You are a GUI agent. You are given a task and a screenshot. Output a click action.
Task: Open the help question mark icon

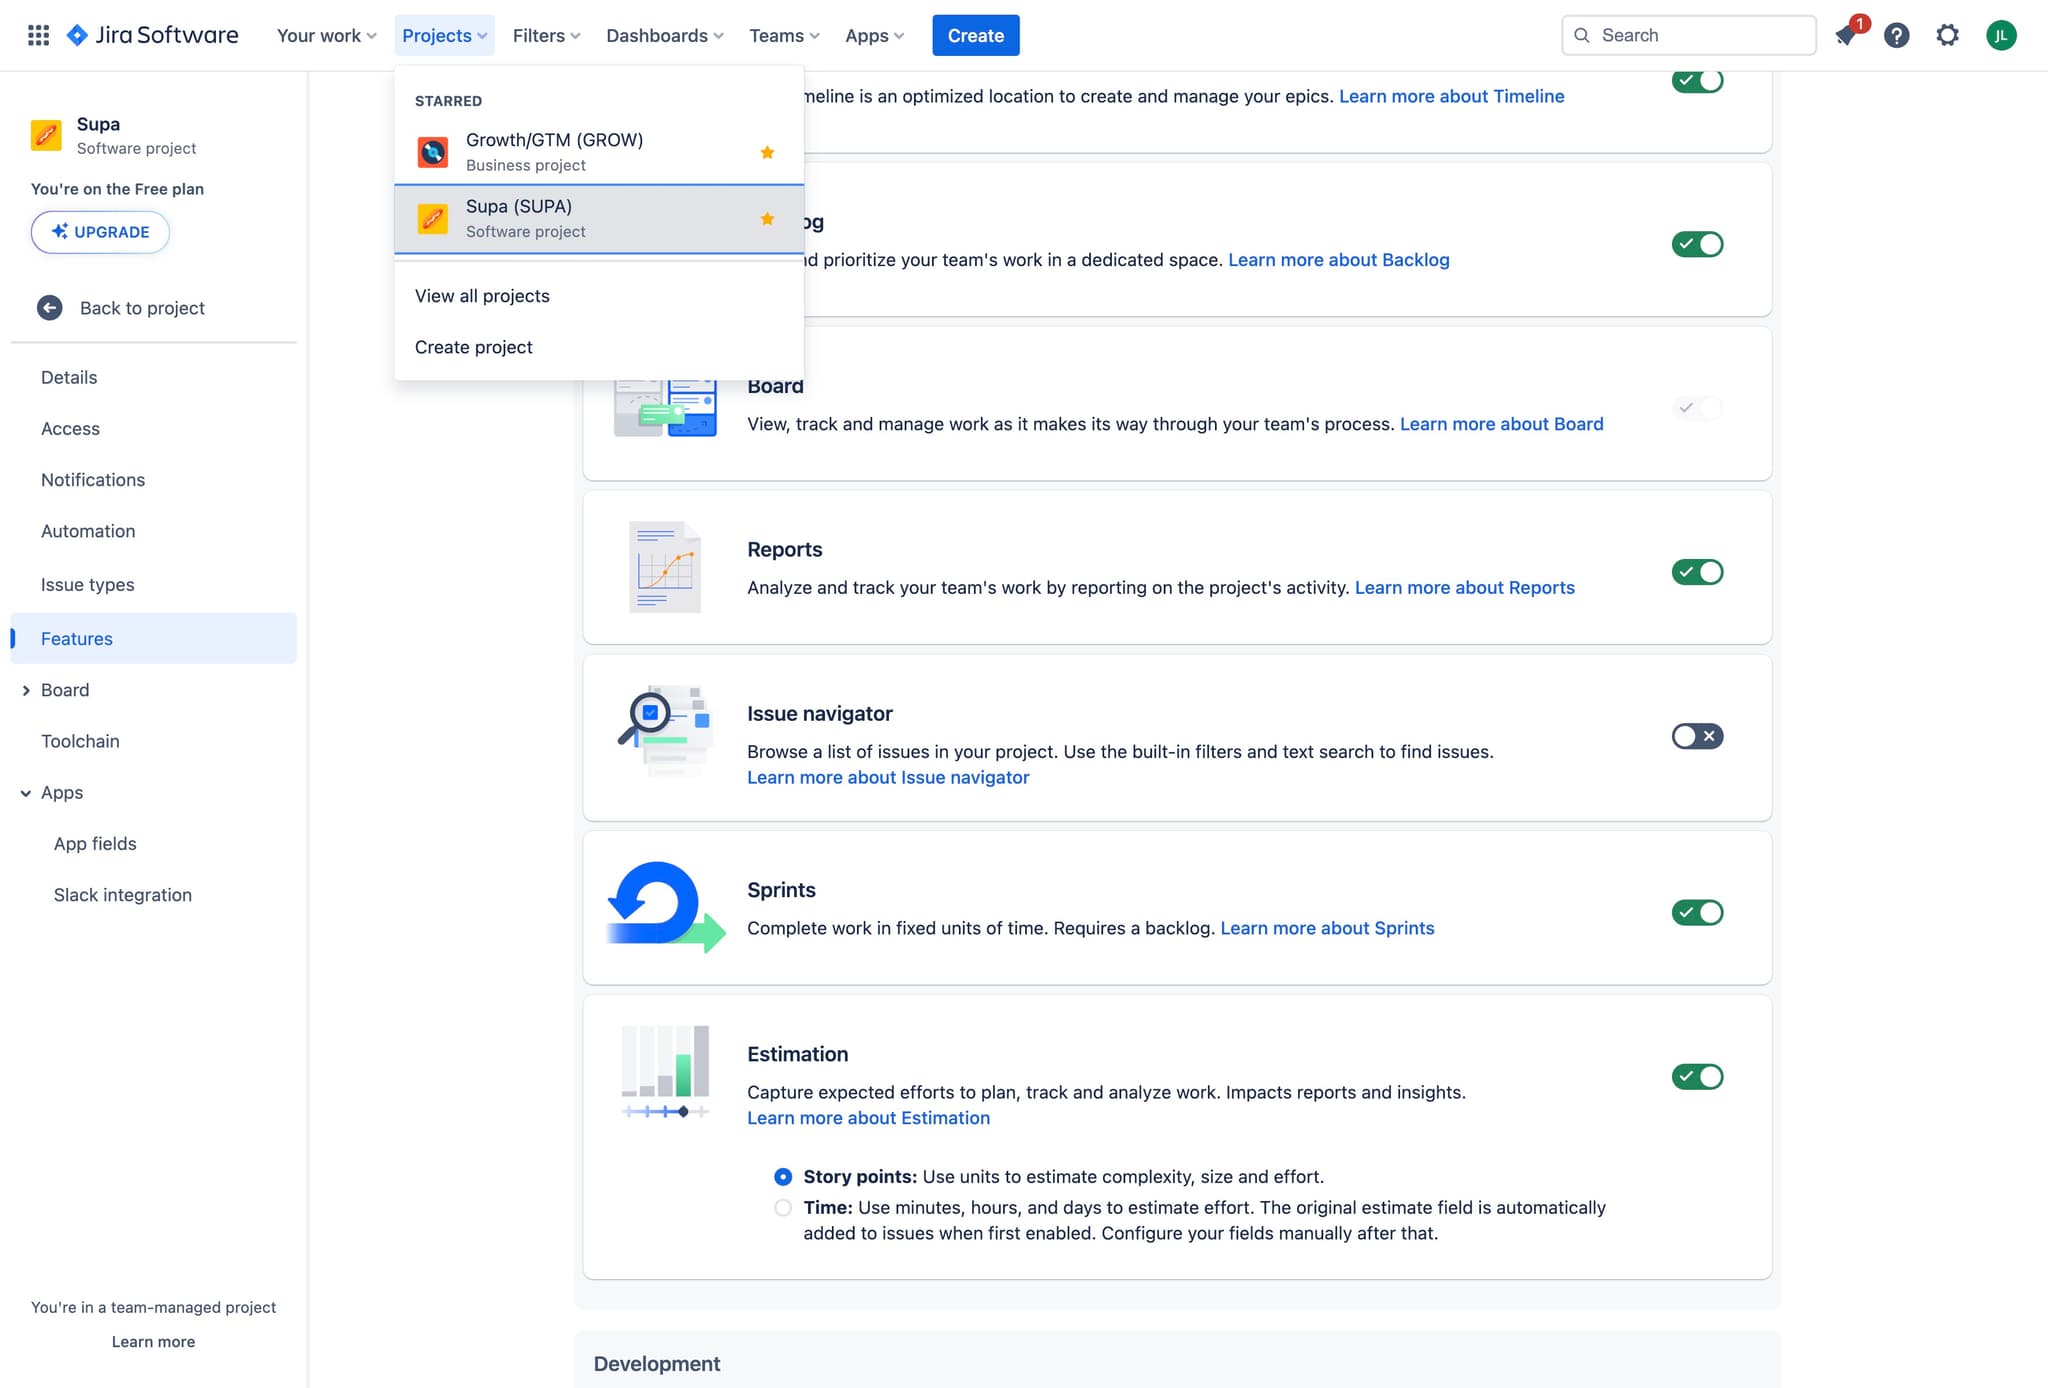[1897, 35]
